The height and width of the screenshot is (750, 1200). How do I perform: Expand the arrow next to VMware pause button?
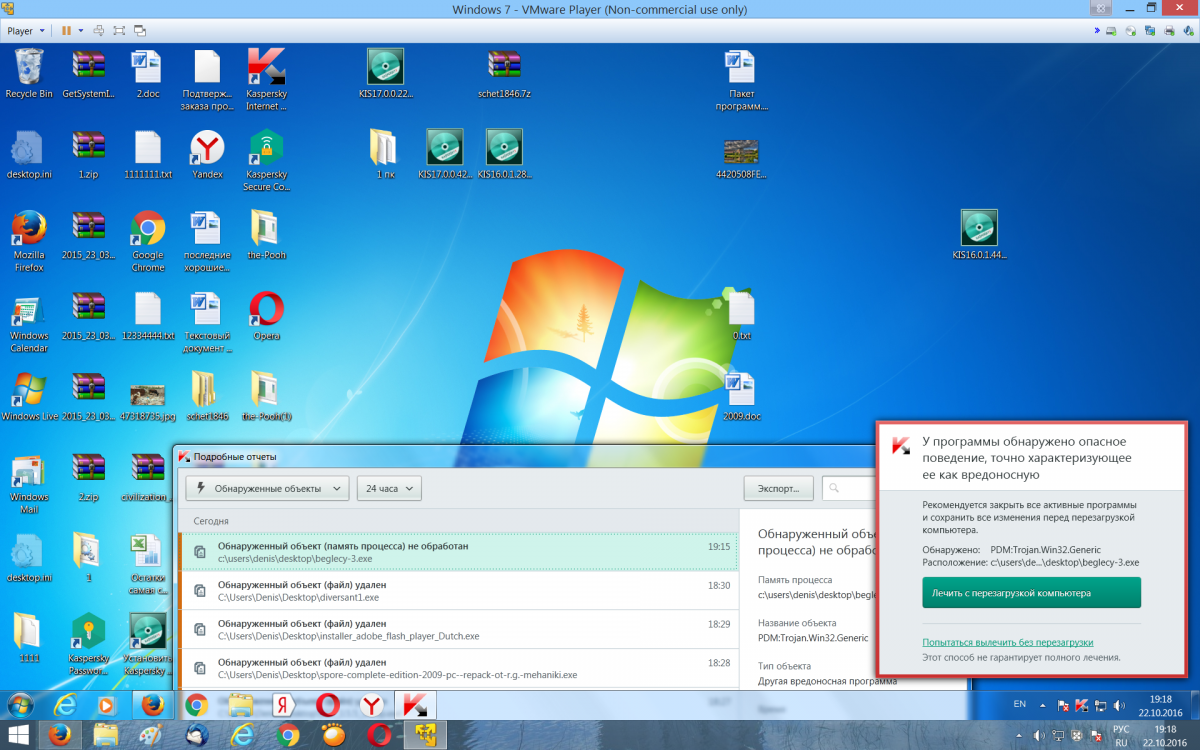click(81, 31)
